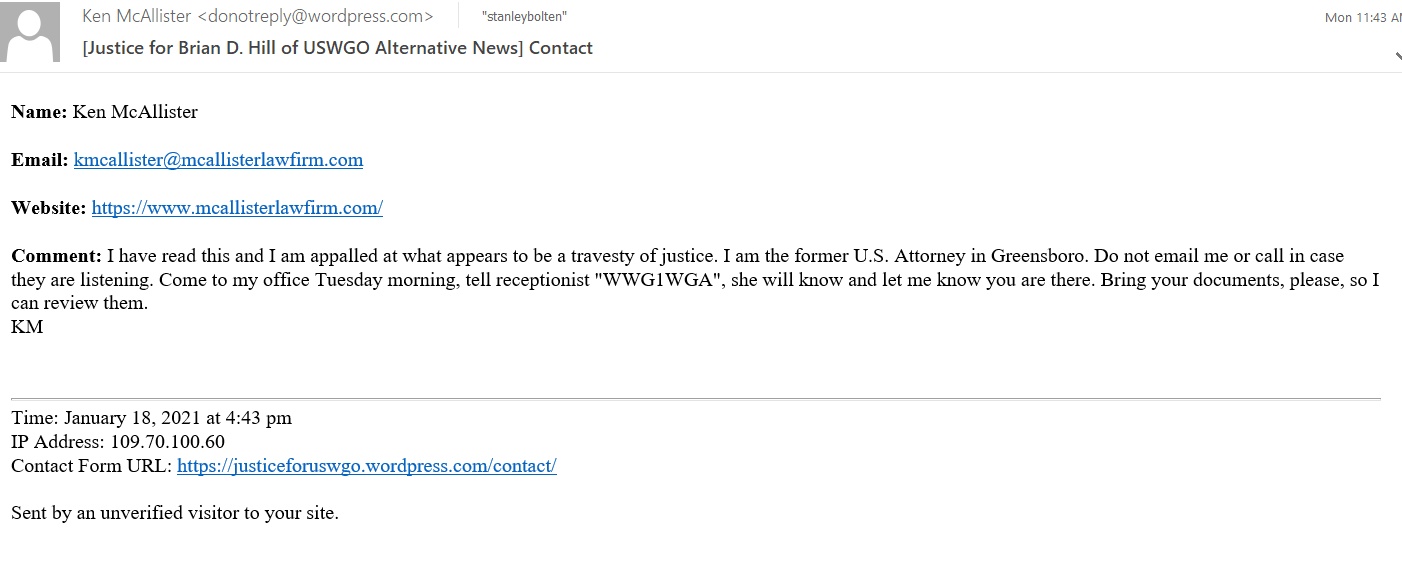Click the Time: January 18, 2021 line
The image size is (1402, 571).
pos(151,418)
